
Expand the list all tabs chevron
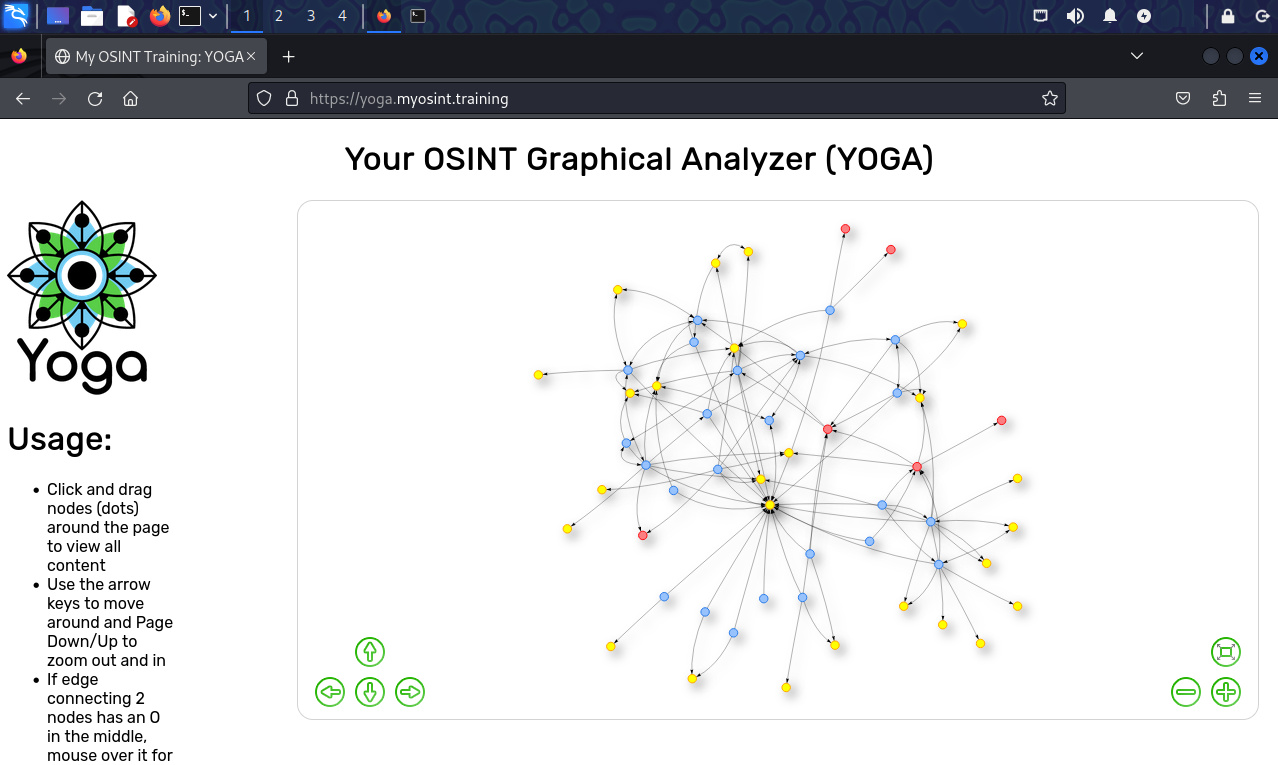coord(1137,57)
